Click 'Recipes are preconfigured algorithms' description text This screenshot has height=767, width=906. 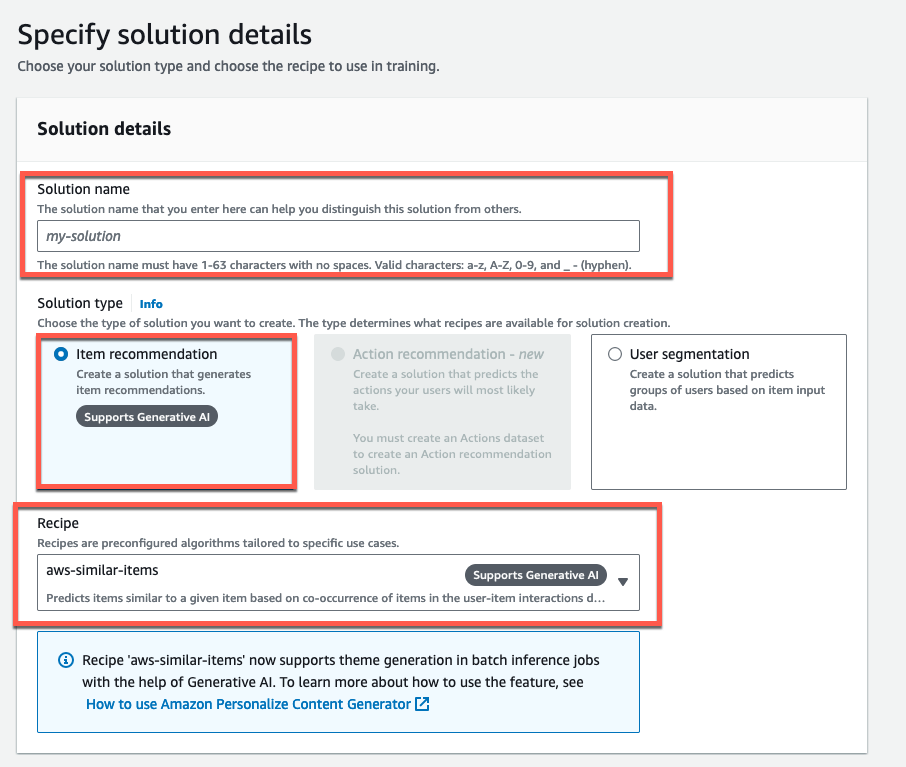click(x=218, y=543)
